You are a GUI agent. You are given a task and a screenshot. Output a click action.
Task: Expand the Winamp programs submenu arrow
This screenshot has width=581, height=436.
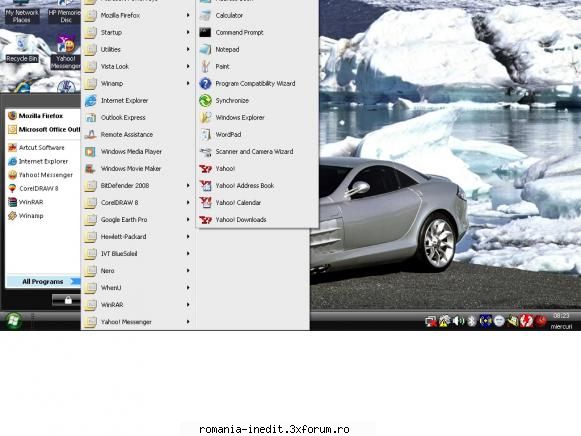[x=188, y=84]
